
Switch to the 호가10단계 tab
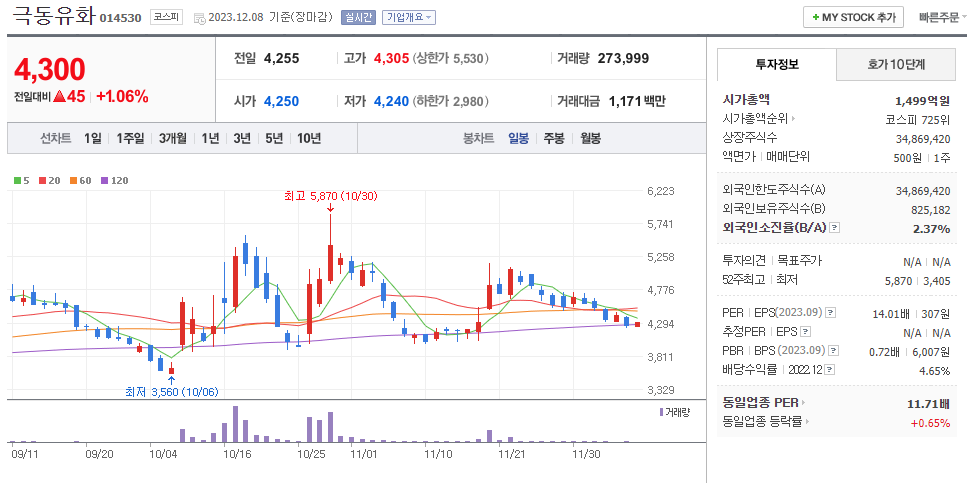tap(896, 64)
